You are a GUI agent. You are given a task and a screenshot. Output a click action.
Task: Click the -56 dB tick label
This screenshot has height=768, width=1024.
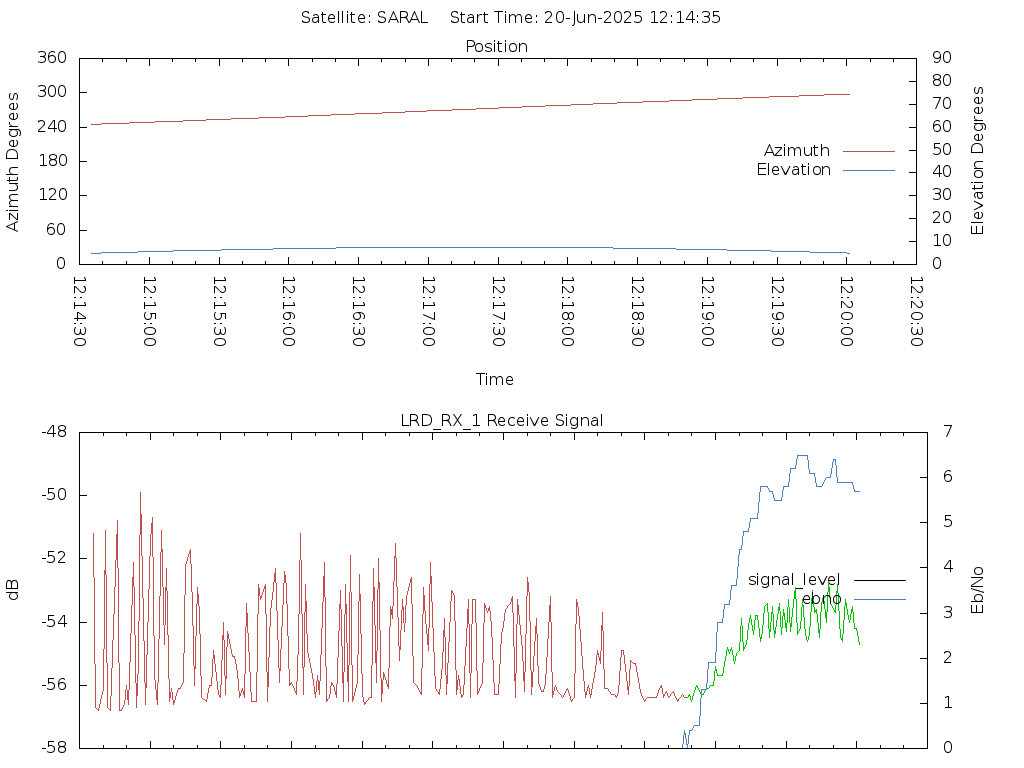tap(54, 685)
